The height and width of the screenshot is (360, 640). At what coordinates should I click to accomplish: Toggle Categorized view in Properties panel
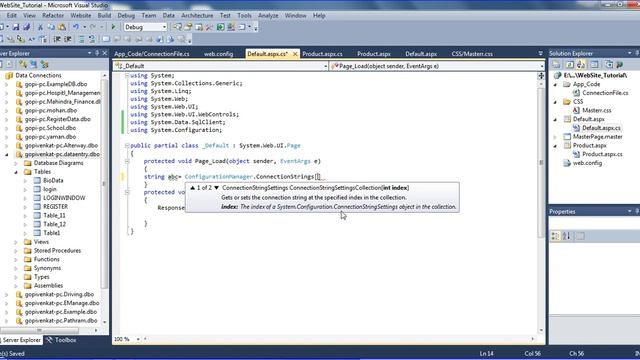[x=555, y=236]
